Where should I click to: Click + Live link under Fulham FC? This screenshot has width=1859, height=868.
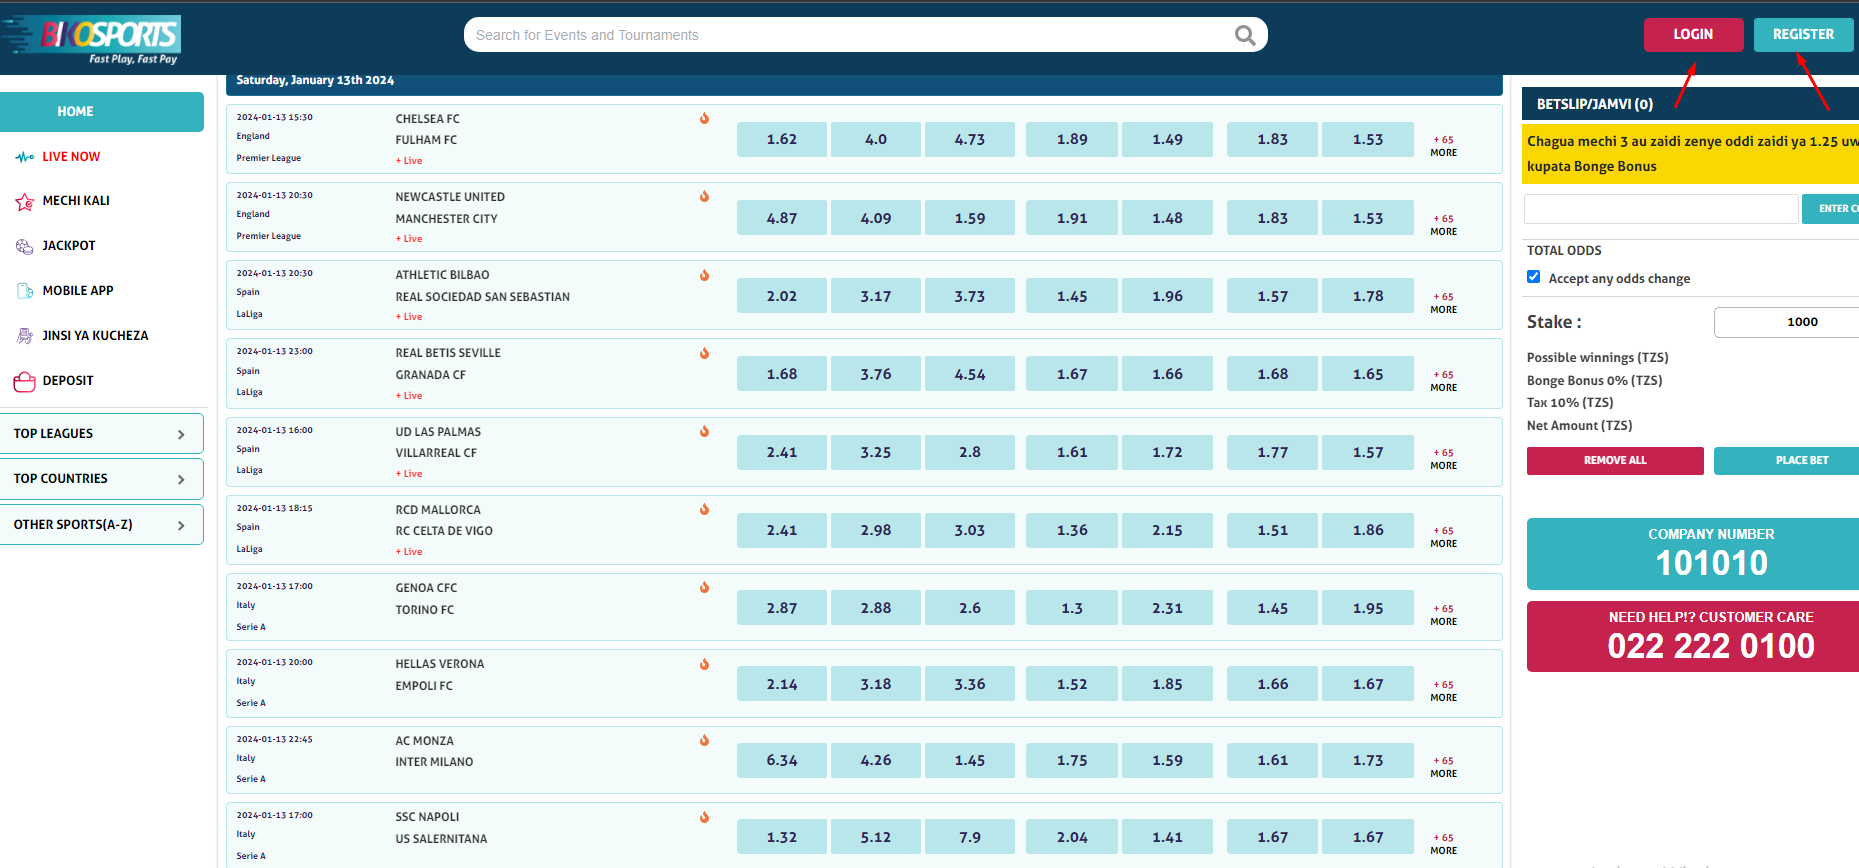(x=409, y=161)
